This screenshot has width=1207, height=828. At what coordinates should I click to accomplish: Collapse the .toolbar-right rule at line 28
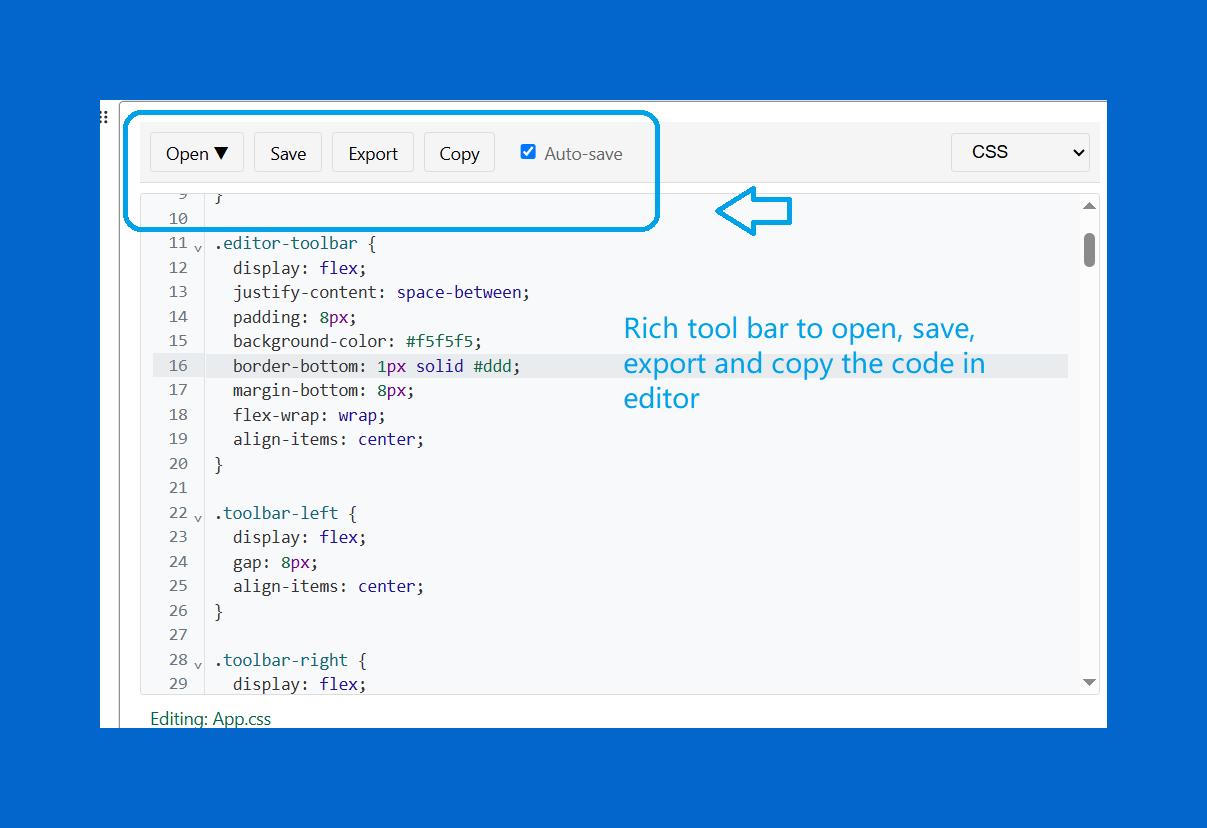click(197, 663)
